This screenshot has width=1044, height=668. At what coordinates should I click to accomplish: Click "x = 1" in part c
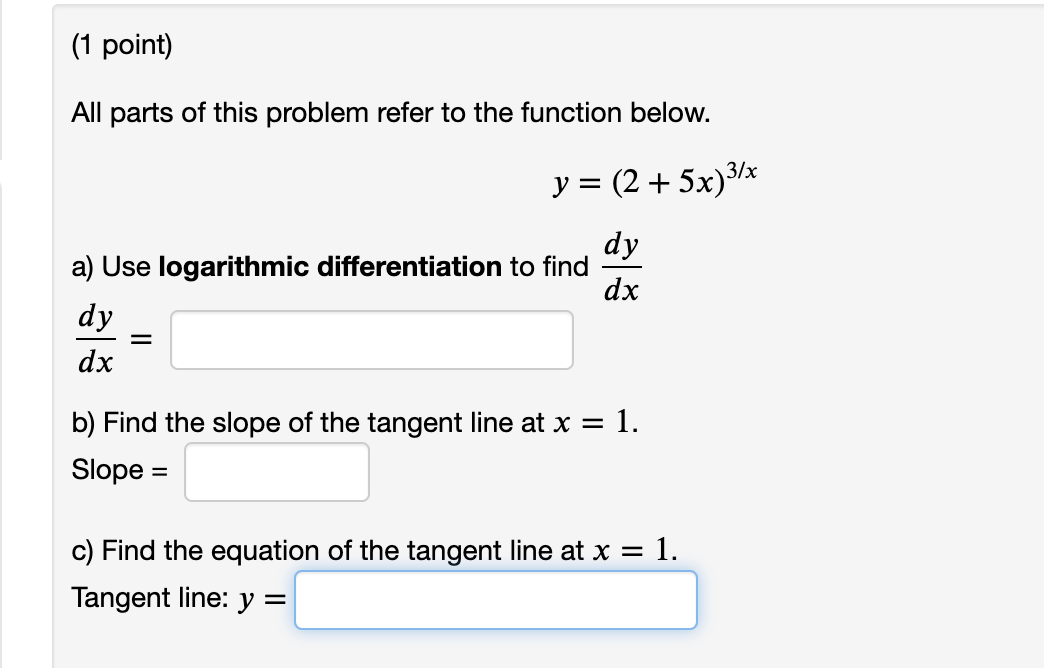click(x=635, y=550)
